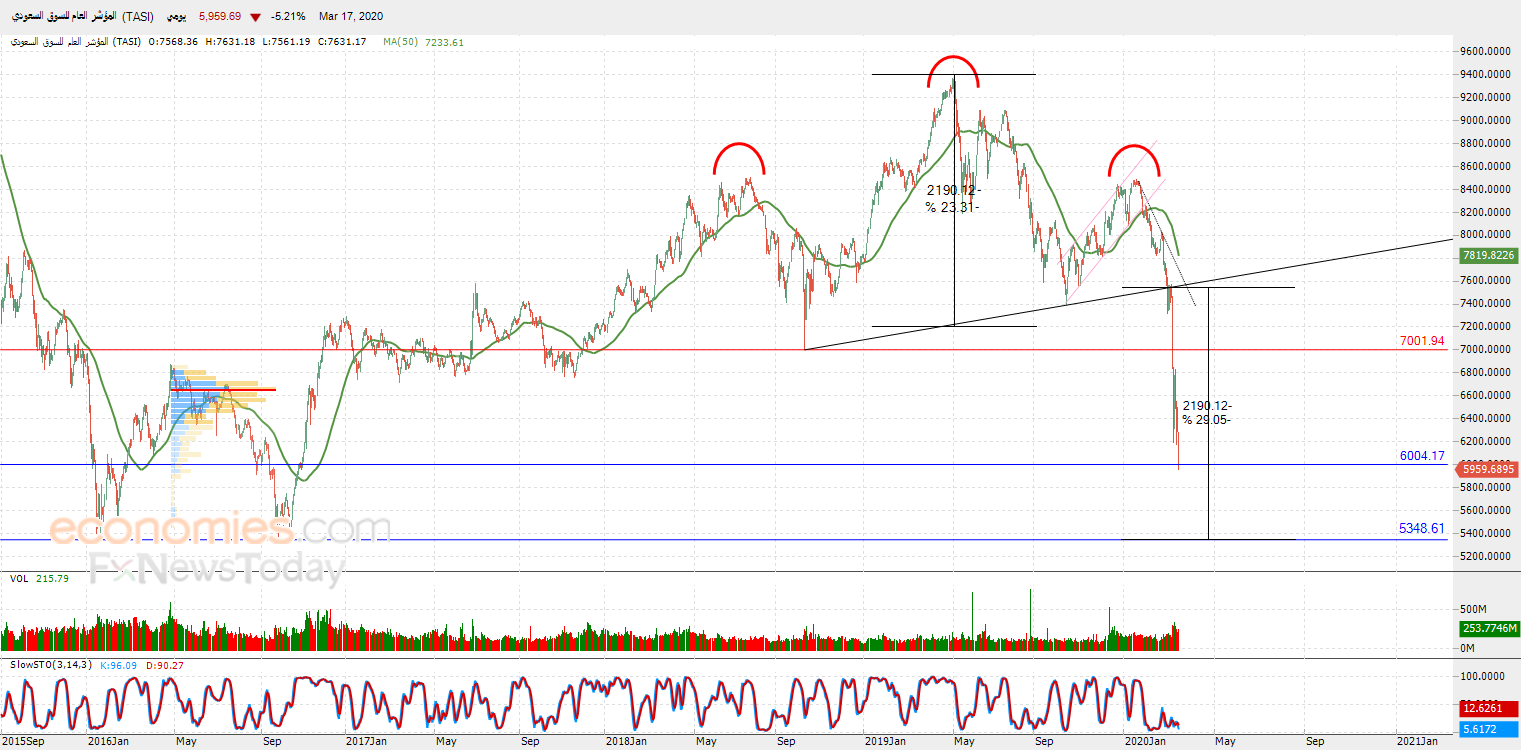
Task: Select the 7001.94 red level label
Action: coord(1422,342)
